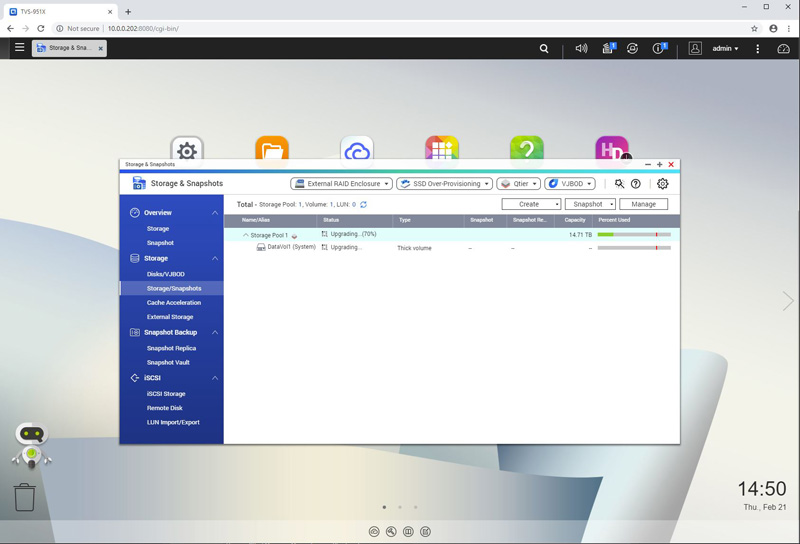This screenshot has height=544, width=800.
Task: Open External RAID Enclosure dropdown
Action: [x=341, y=184]
